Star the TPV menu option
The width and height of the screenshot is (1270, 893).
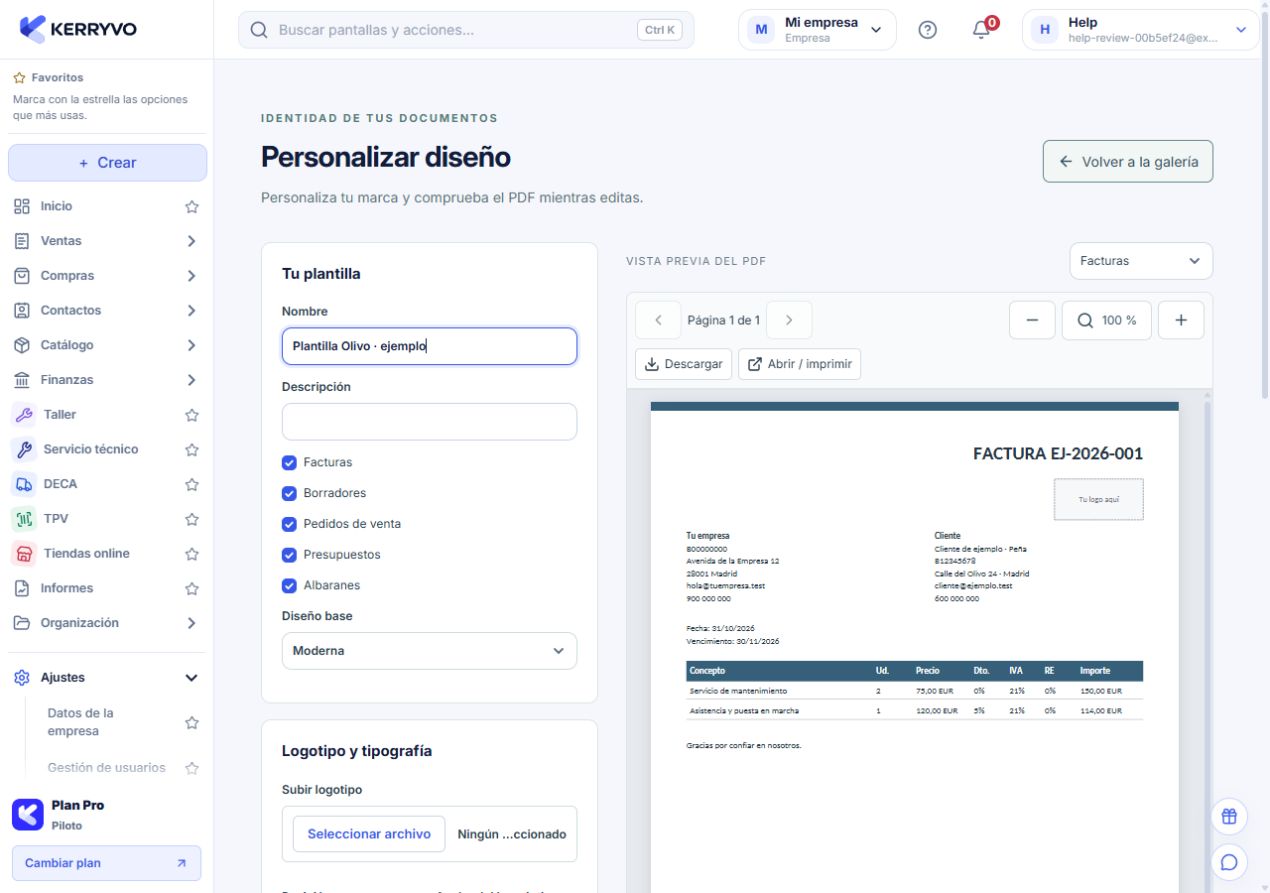click(192, 520)
